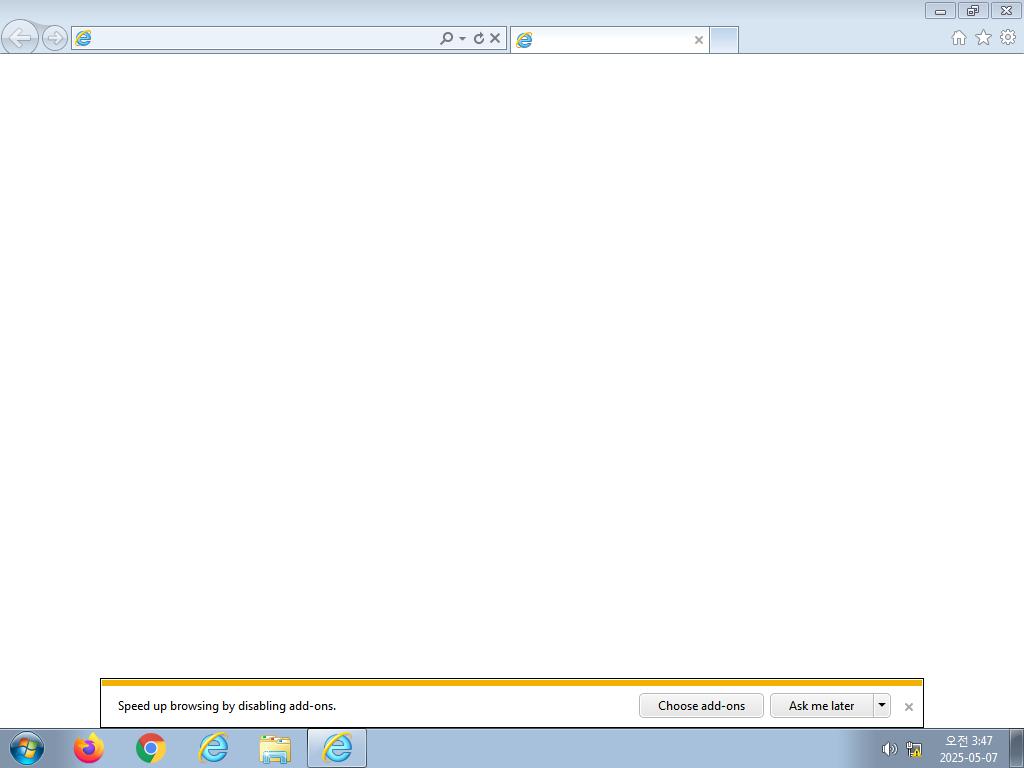Select the open blank browser tab
Image resolution: width=1024 pixels, height=768 pixels.
(609, 40)
